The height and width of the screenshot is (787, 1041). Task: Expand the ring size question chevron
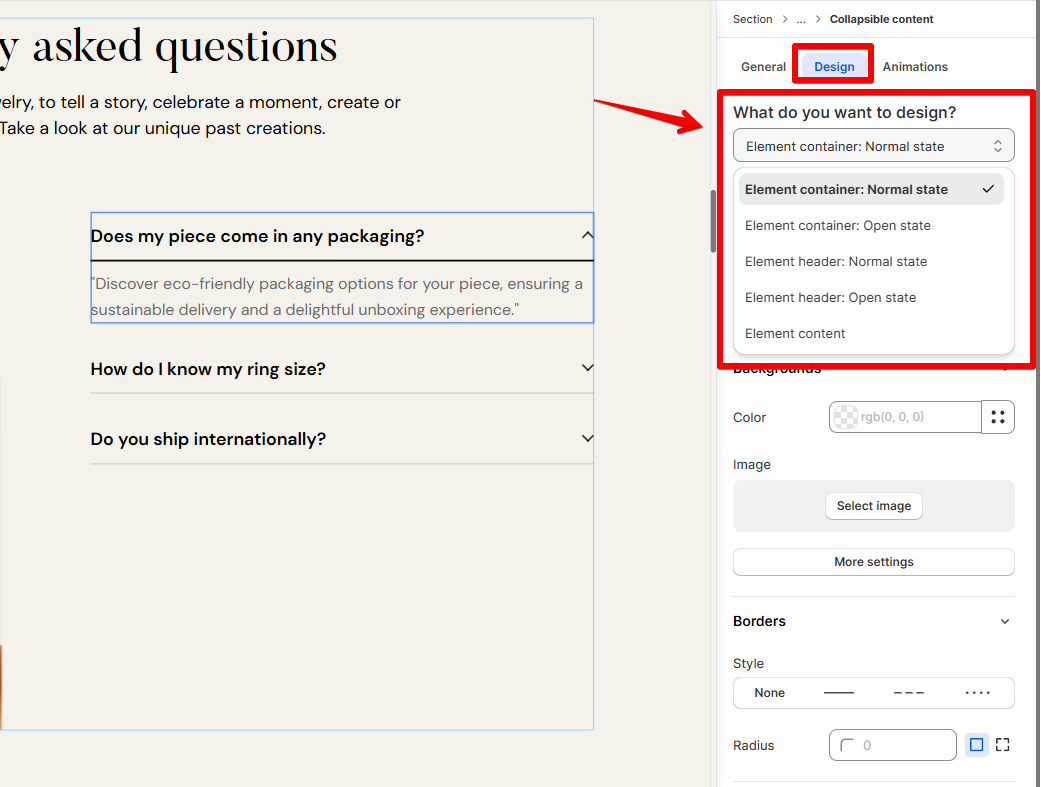[587, 368]
